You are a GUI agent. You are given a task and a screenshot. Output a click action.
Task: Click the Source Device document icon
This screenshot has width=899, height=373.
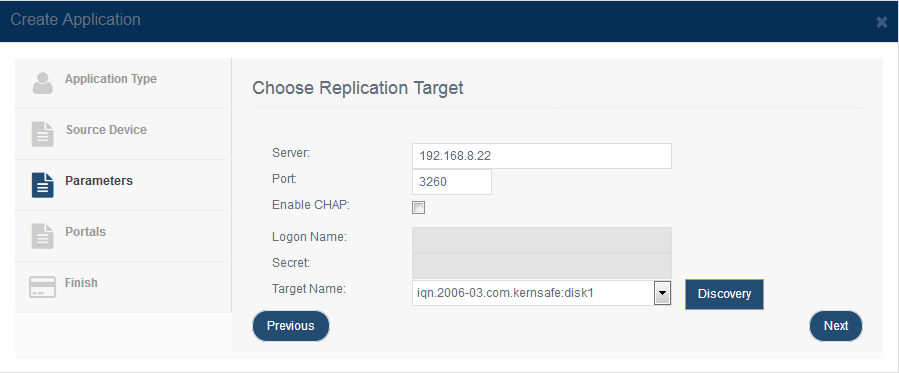click(42, 134)
